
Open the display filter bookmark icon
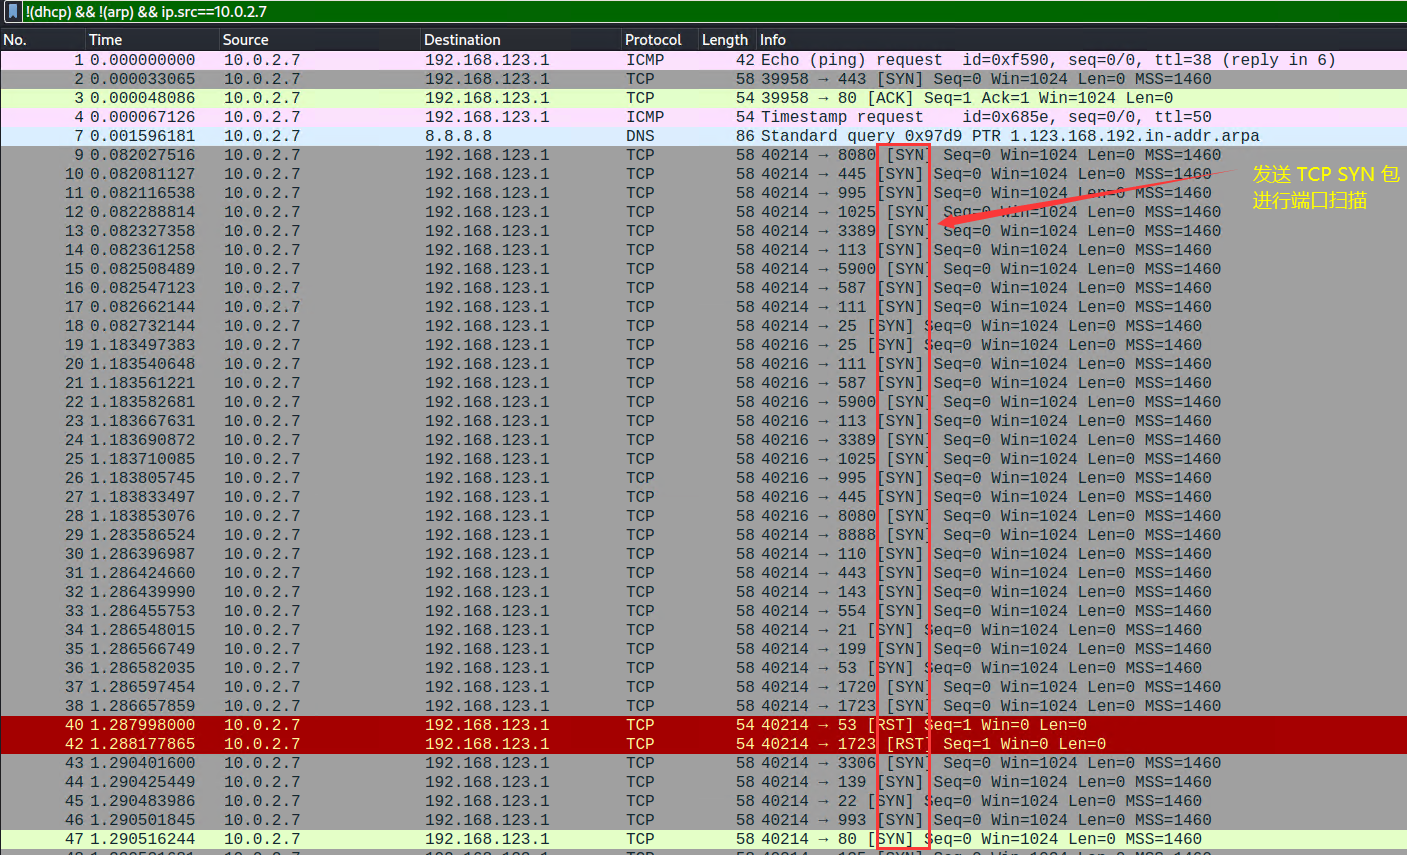pos(13,12)
